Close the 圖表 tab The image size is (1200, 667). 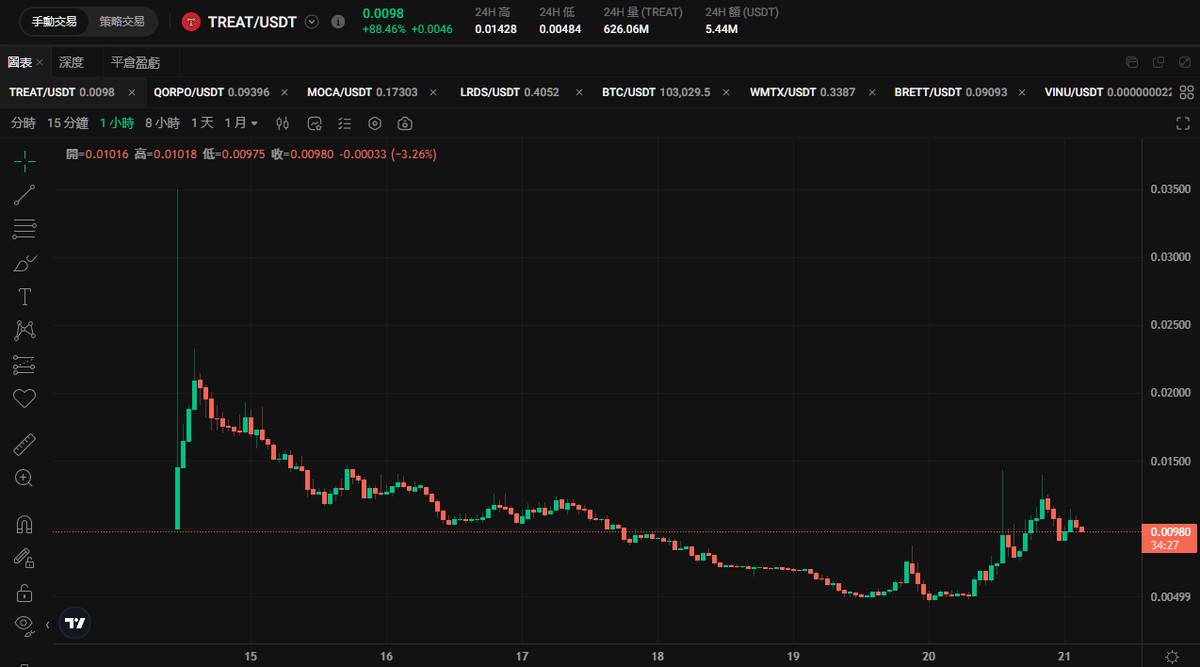pos(40,63)
